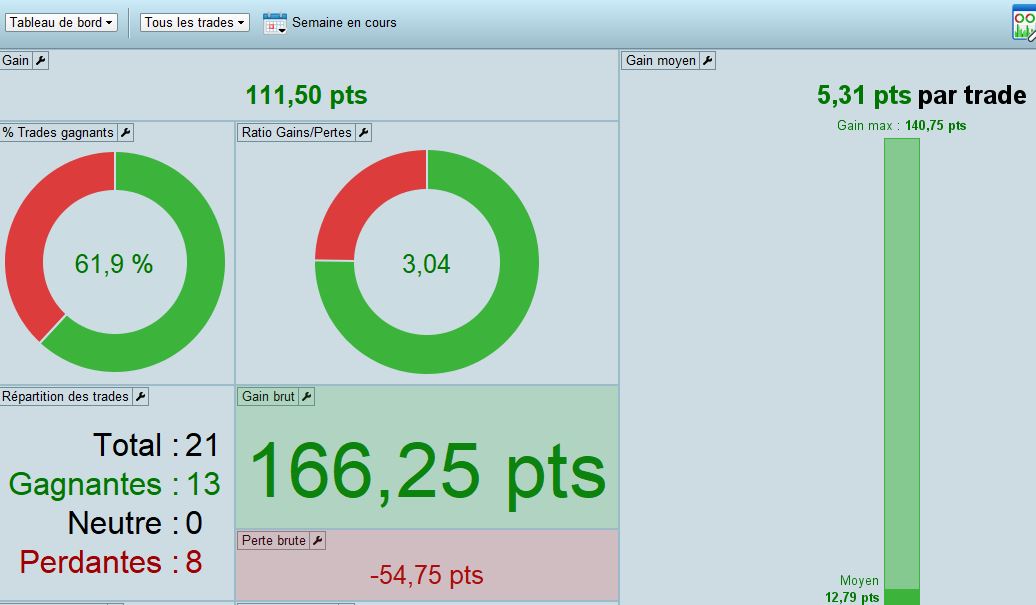
Task: Click the Semaine en cours label
Action: pyautogui.click(x=344, y=22)
